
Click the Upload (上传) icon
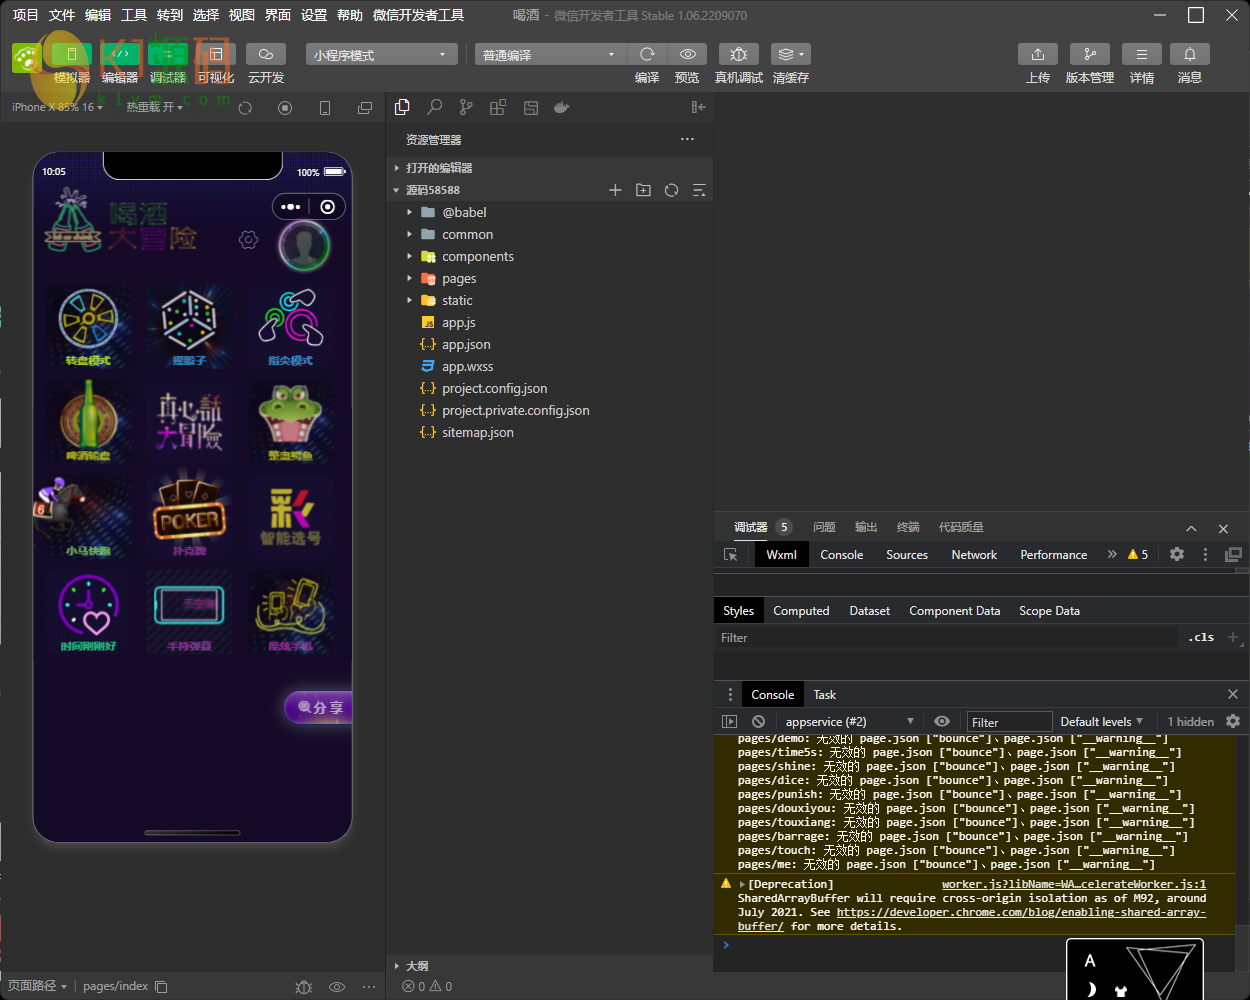[1037, 54]
